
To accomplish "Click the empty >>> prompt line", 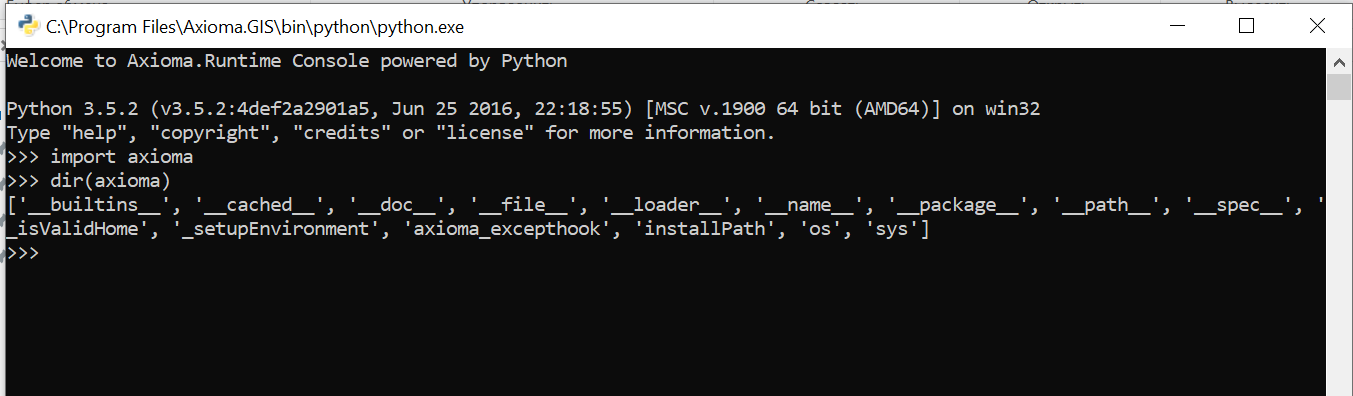I will pos(22,253).
